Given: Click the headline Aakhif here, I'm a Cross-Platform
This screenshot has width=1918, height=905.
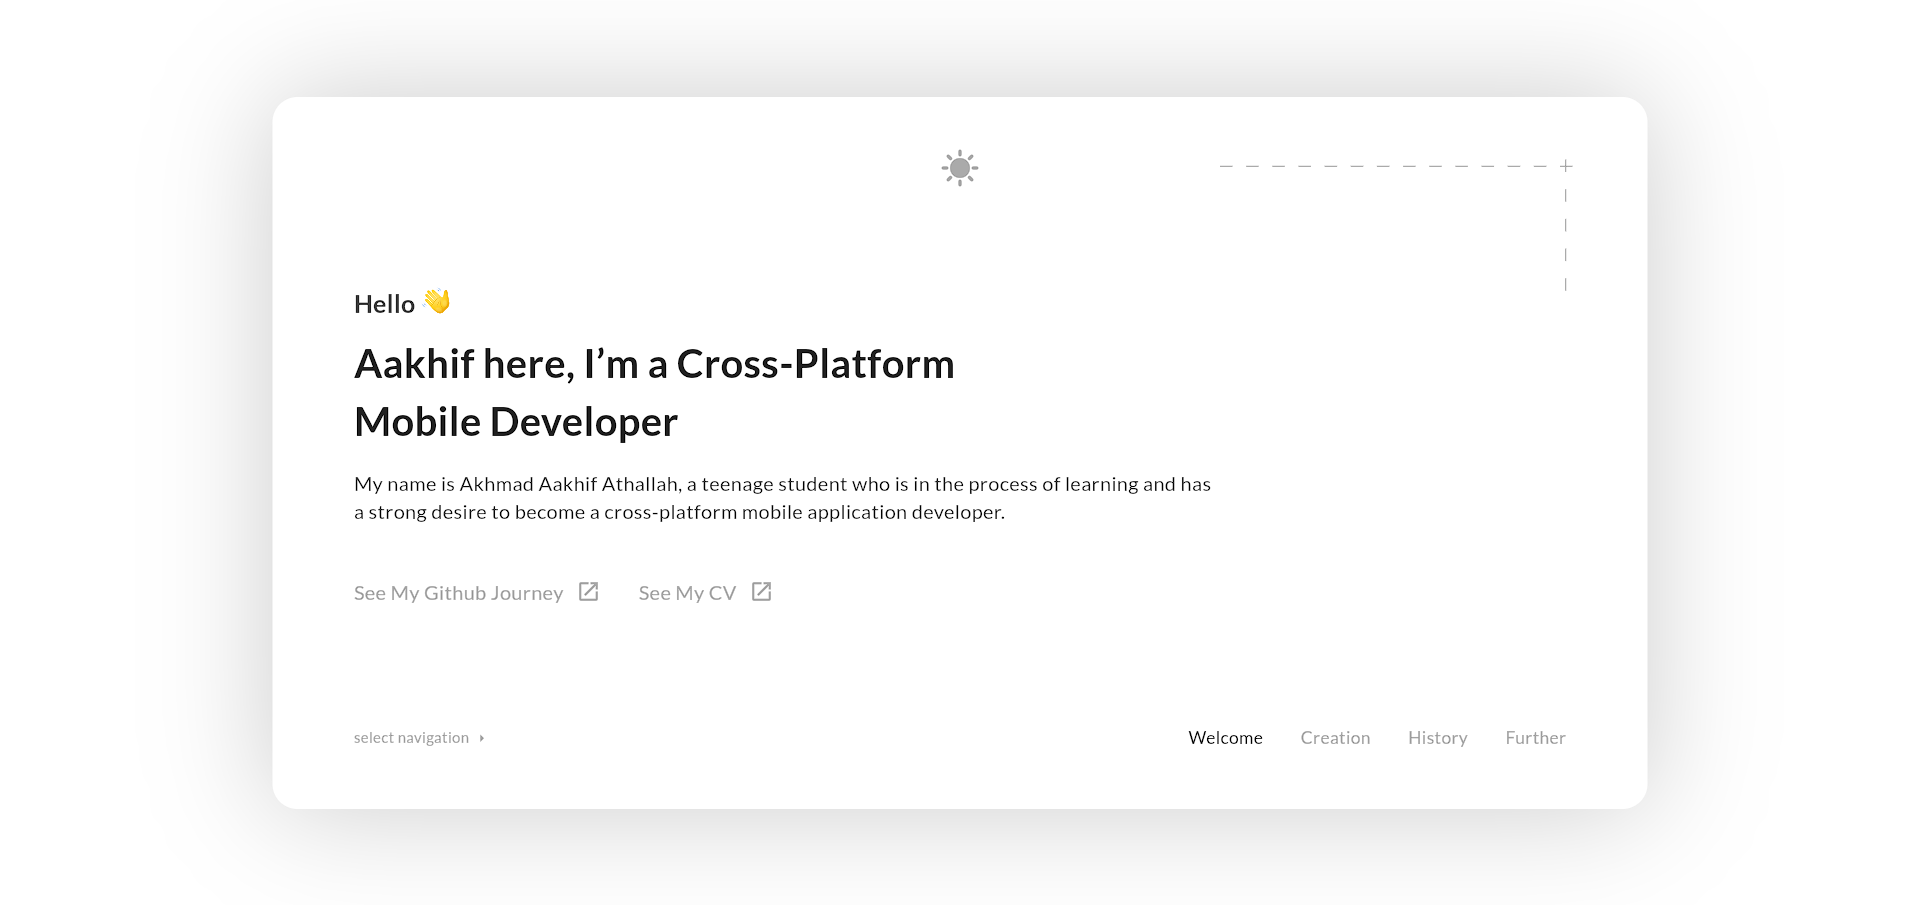Looking at the screenshot, I should pyautogui.click(x=654, y=363).
